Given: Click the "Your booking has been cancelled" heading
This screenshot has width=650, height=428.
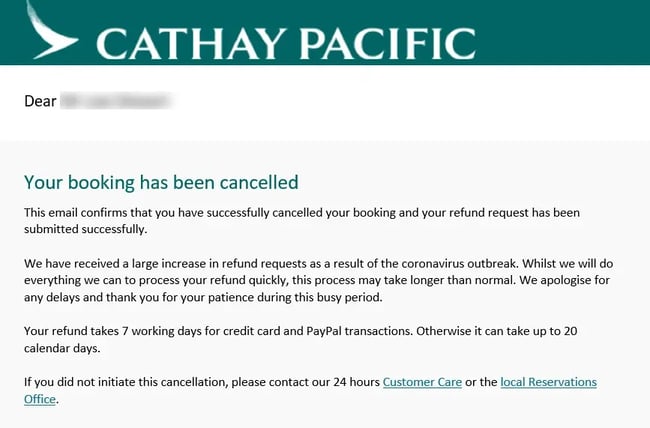Looking at the screenshot, I should (161, 182).
